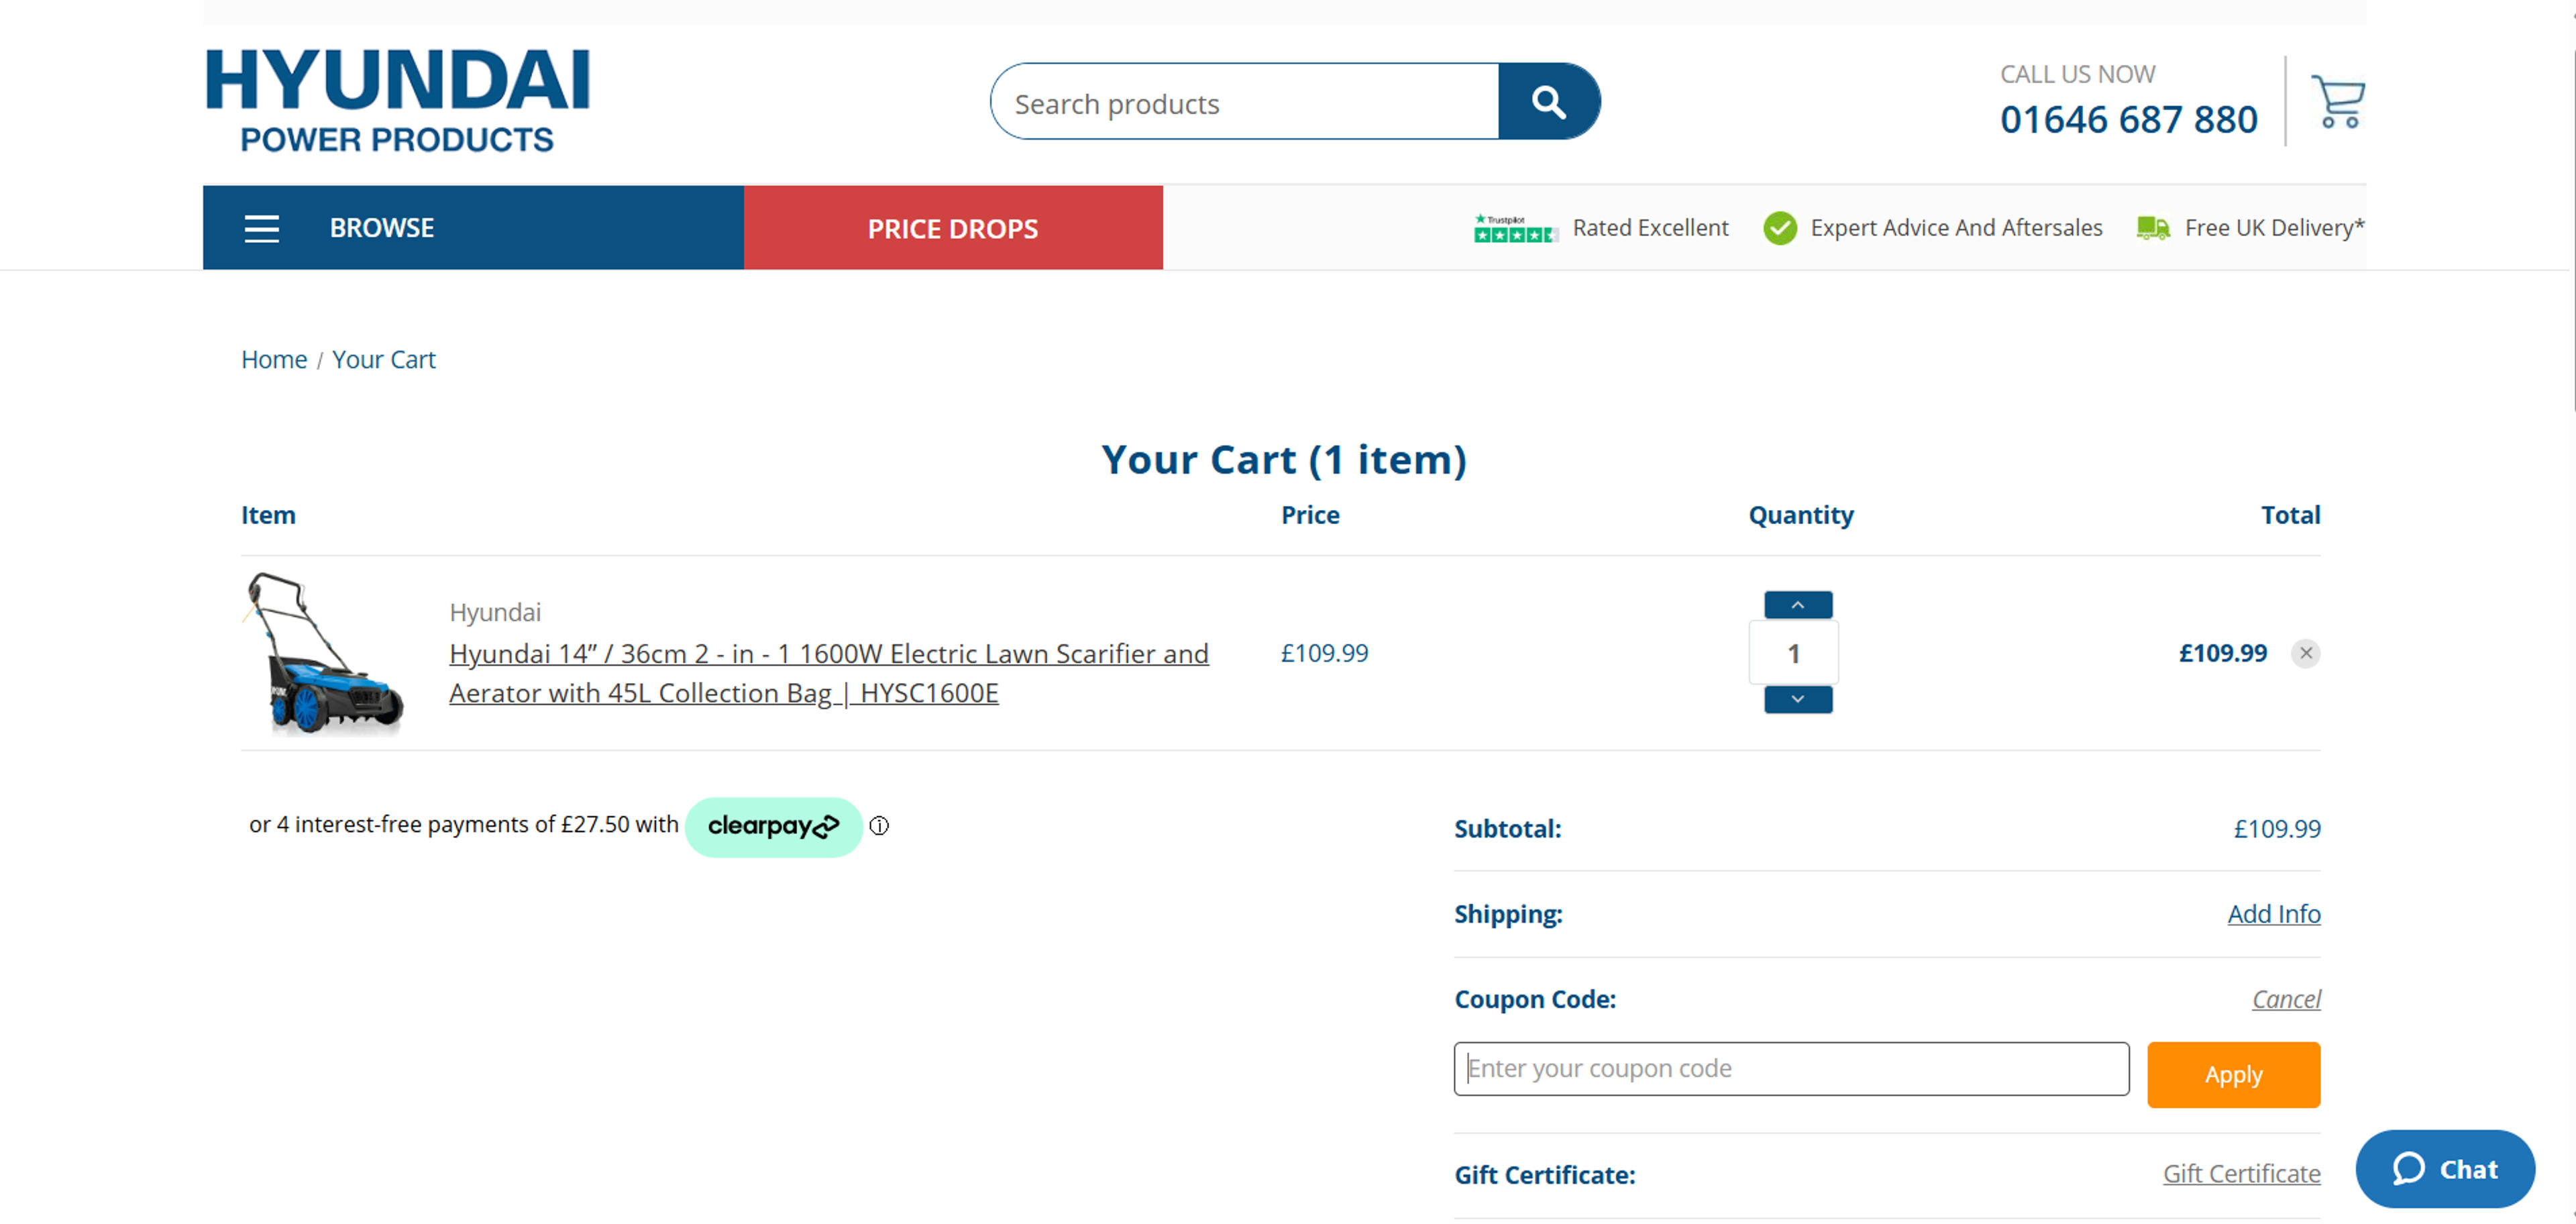Increase quantity with the up chevron
Screen dimensions: 2576x1224
[x=1796, y=604]
